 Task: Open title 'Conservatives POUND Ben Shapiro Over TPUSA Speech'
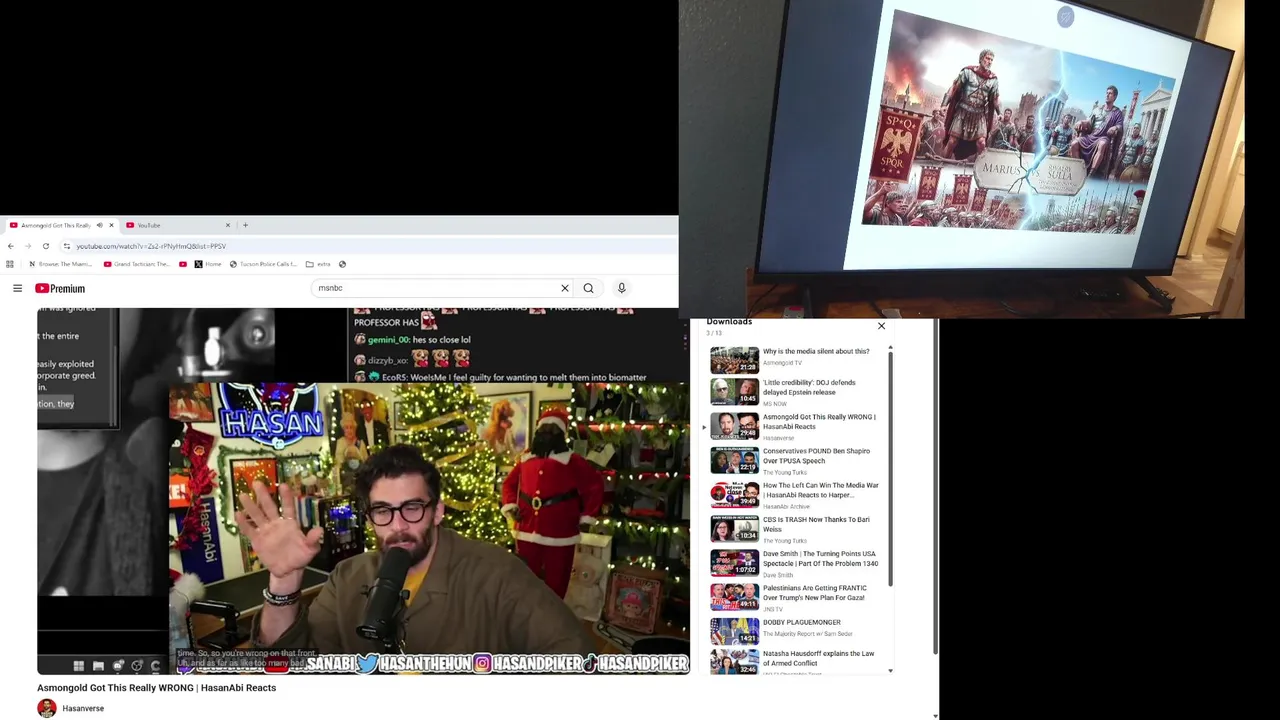coord(816,456)
